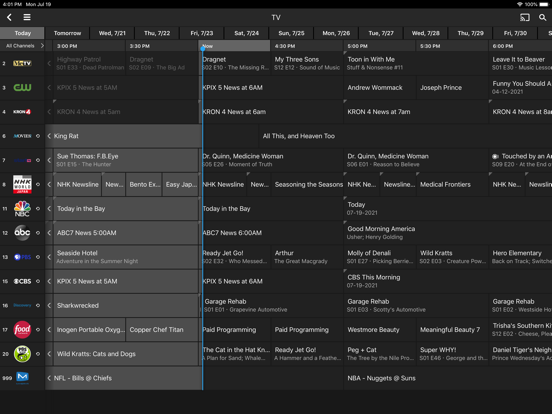The height and width of the screenshot is (414, 552).
Task: Tap the left chevron on ABC7 News 5:00AM row
Action: pyautogui.click(x=49, y=233)
